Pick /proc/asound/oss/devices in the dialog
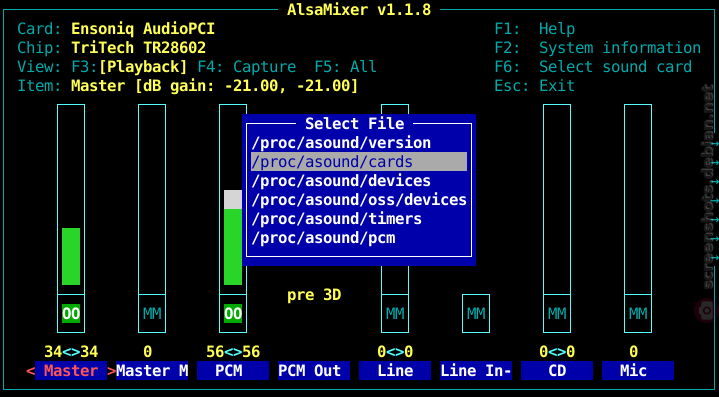The image size is (719, 397). pos(359,200)
